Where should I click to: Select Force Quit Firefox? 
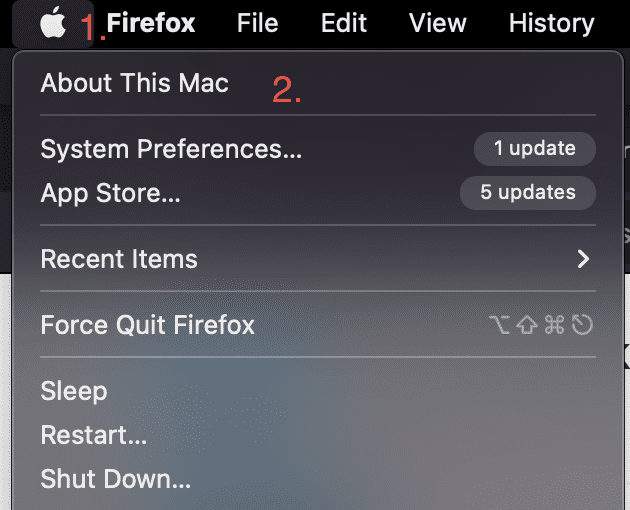(147, 325)
